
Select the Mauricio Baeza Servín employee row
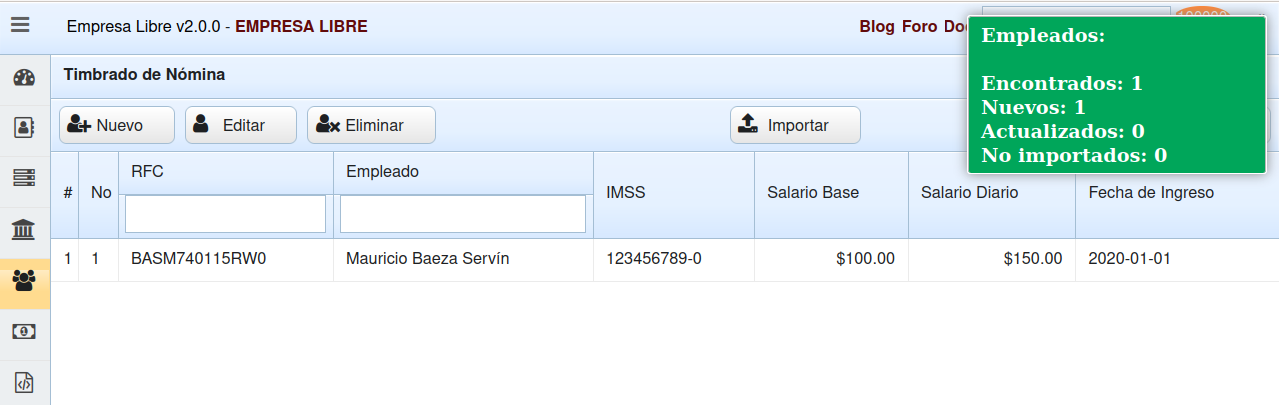click(427, 259)
